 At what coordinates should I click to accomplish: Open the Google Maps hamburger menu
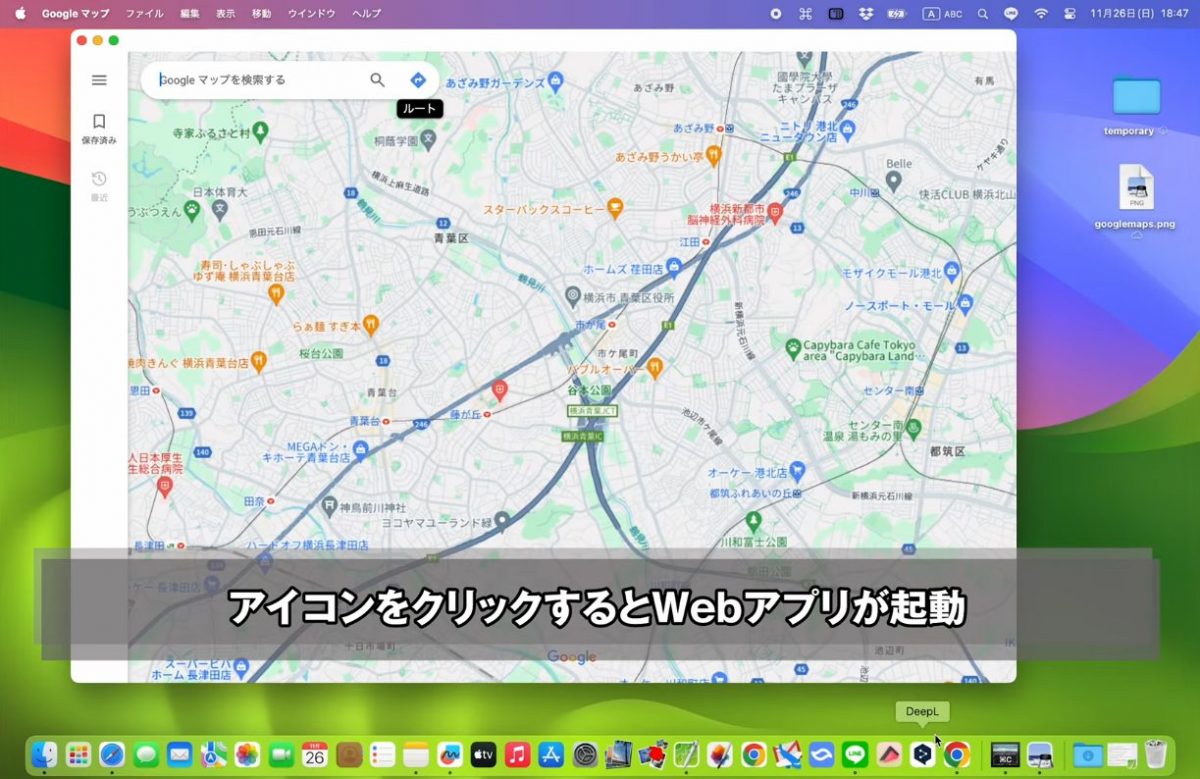click(99, 80)
